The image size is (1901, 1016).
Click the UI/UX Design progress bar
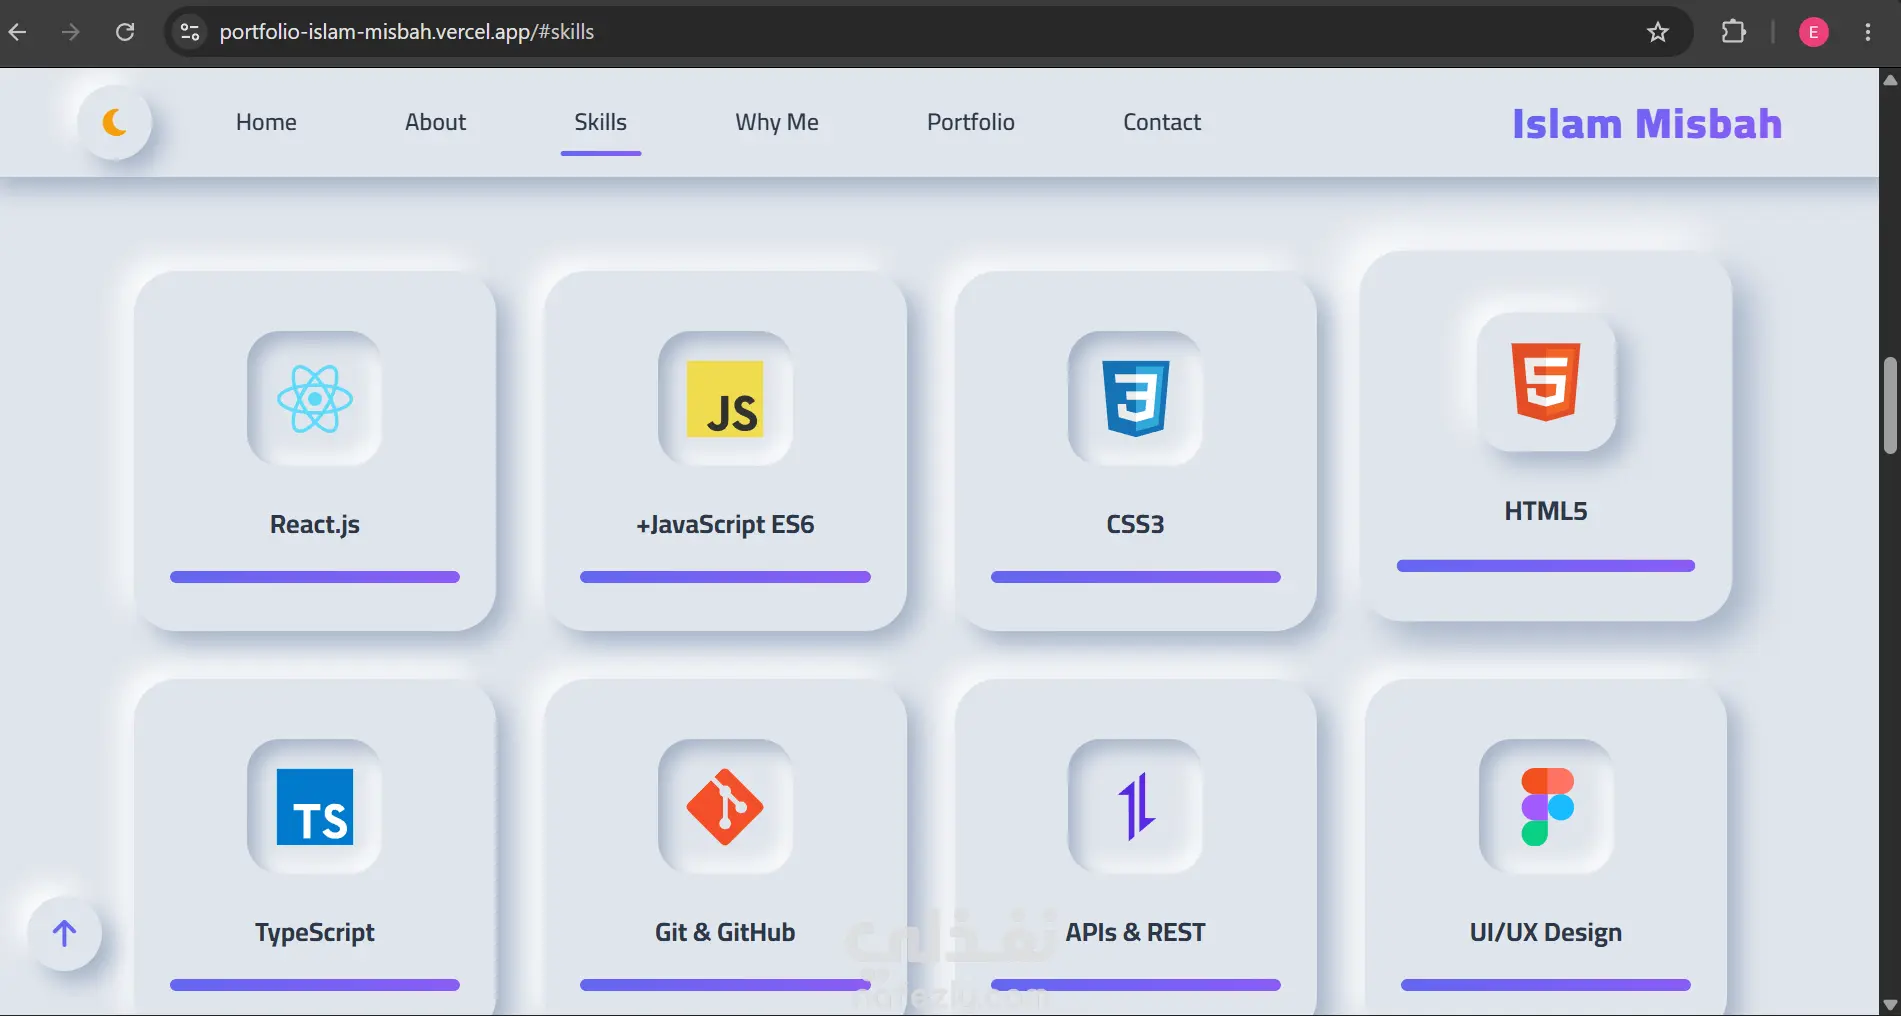(1546, 985)
